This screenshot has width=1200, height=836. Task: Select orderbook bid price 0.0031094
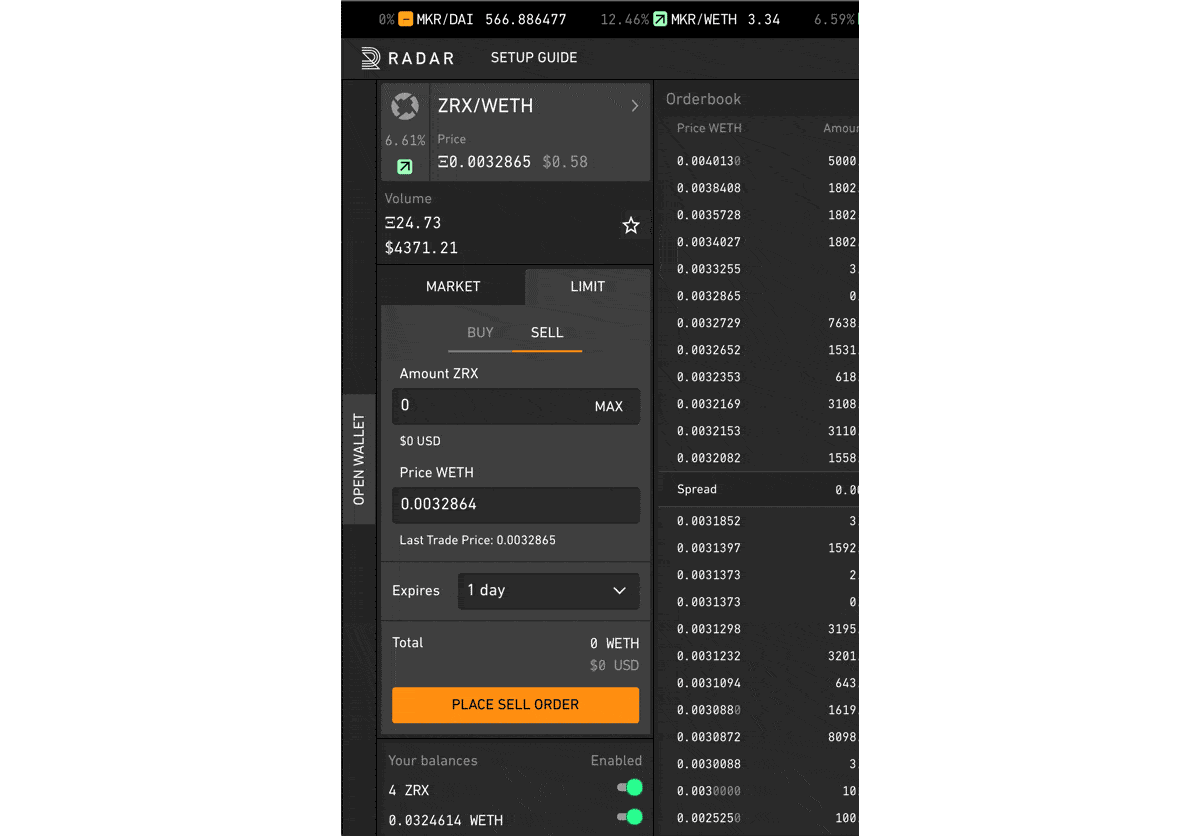[709, 683]
